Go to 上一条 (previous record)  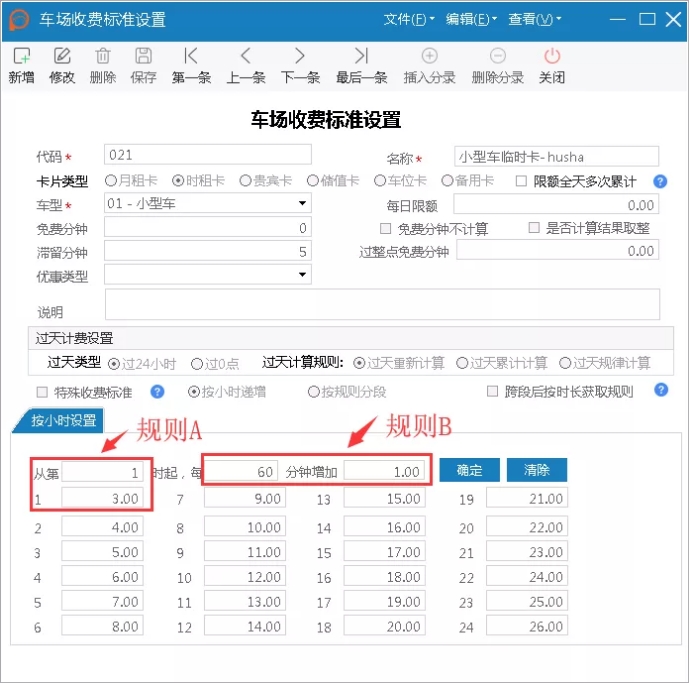click(246, 56)
